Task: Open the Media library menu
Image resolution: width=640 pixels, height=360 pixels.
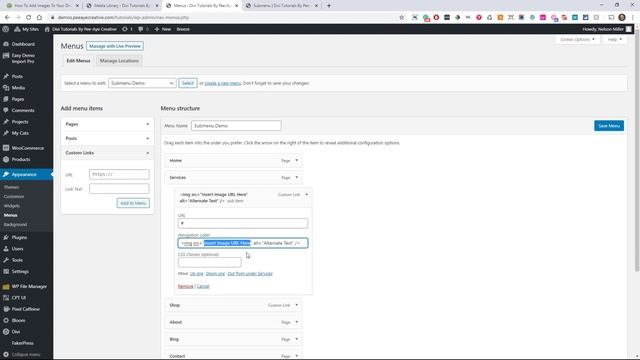Action: pyautogui.click(x=18, y=88)
